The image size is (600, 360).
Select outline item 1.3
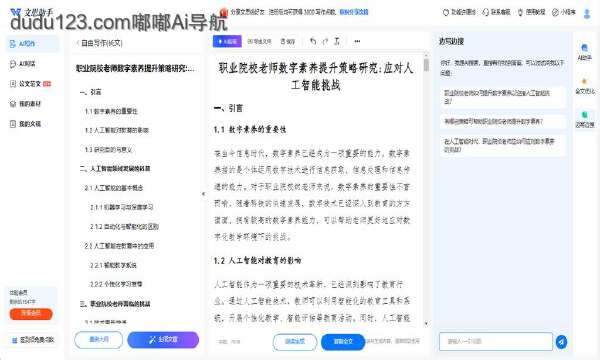pos(108,150)
